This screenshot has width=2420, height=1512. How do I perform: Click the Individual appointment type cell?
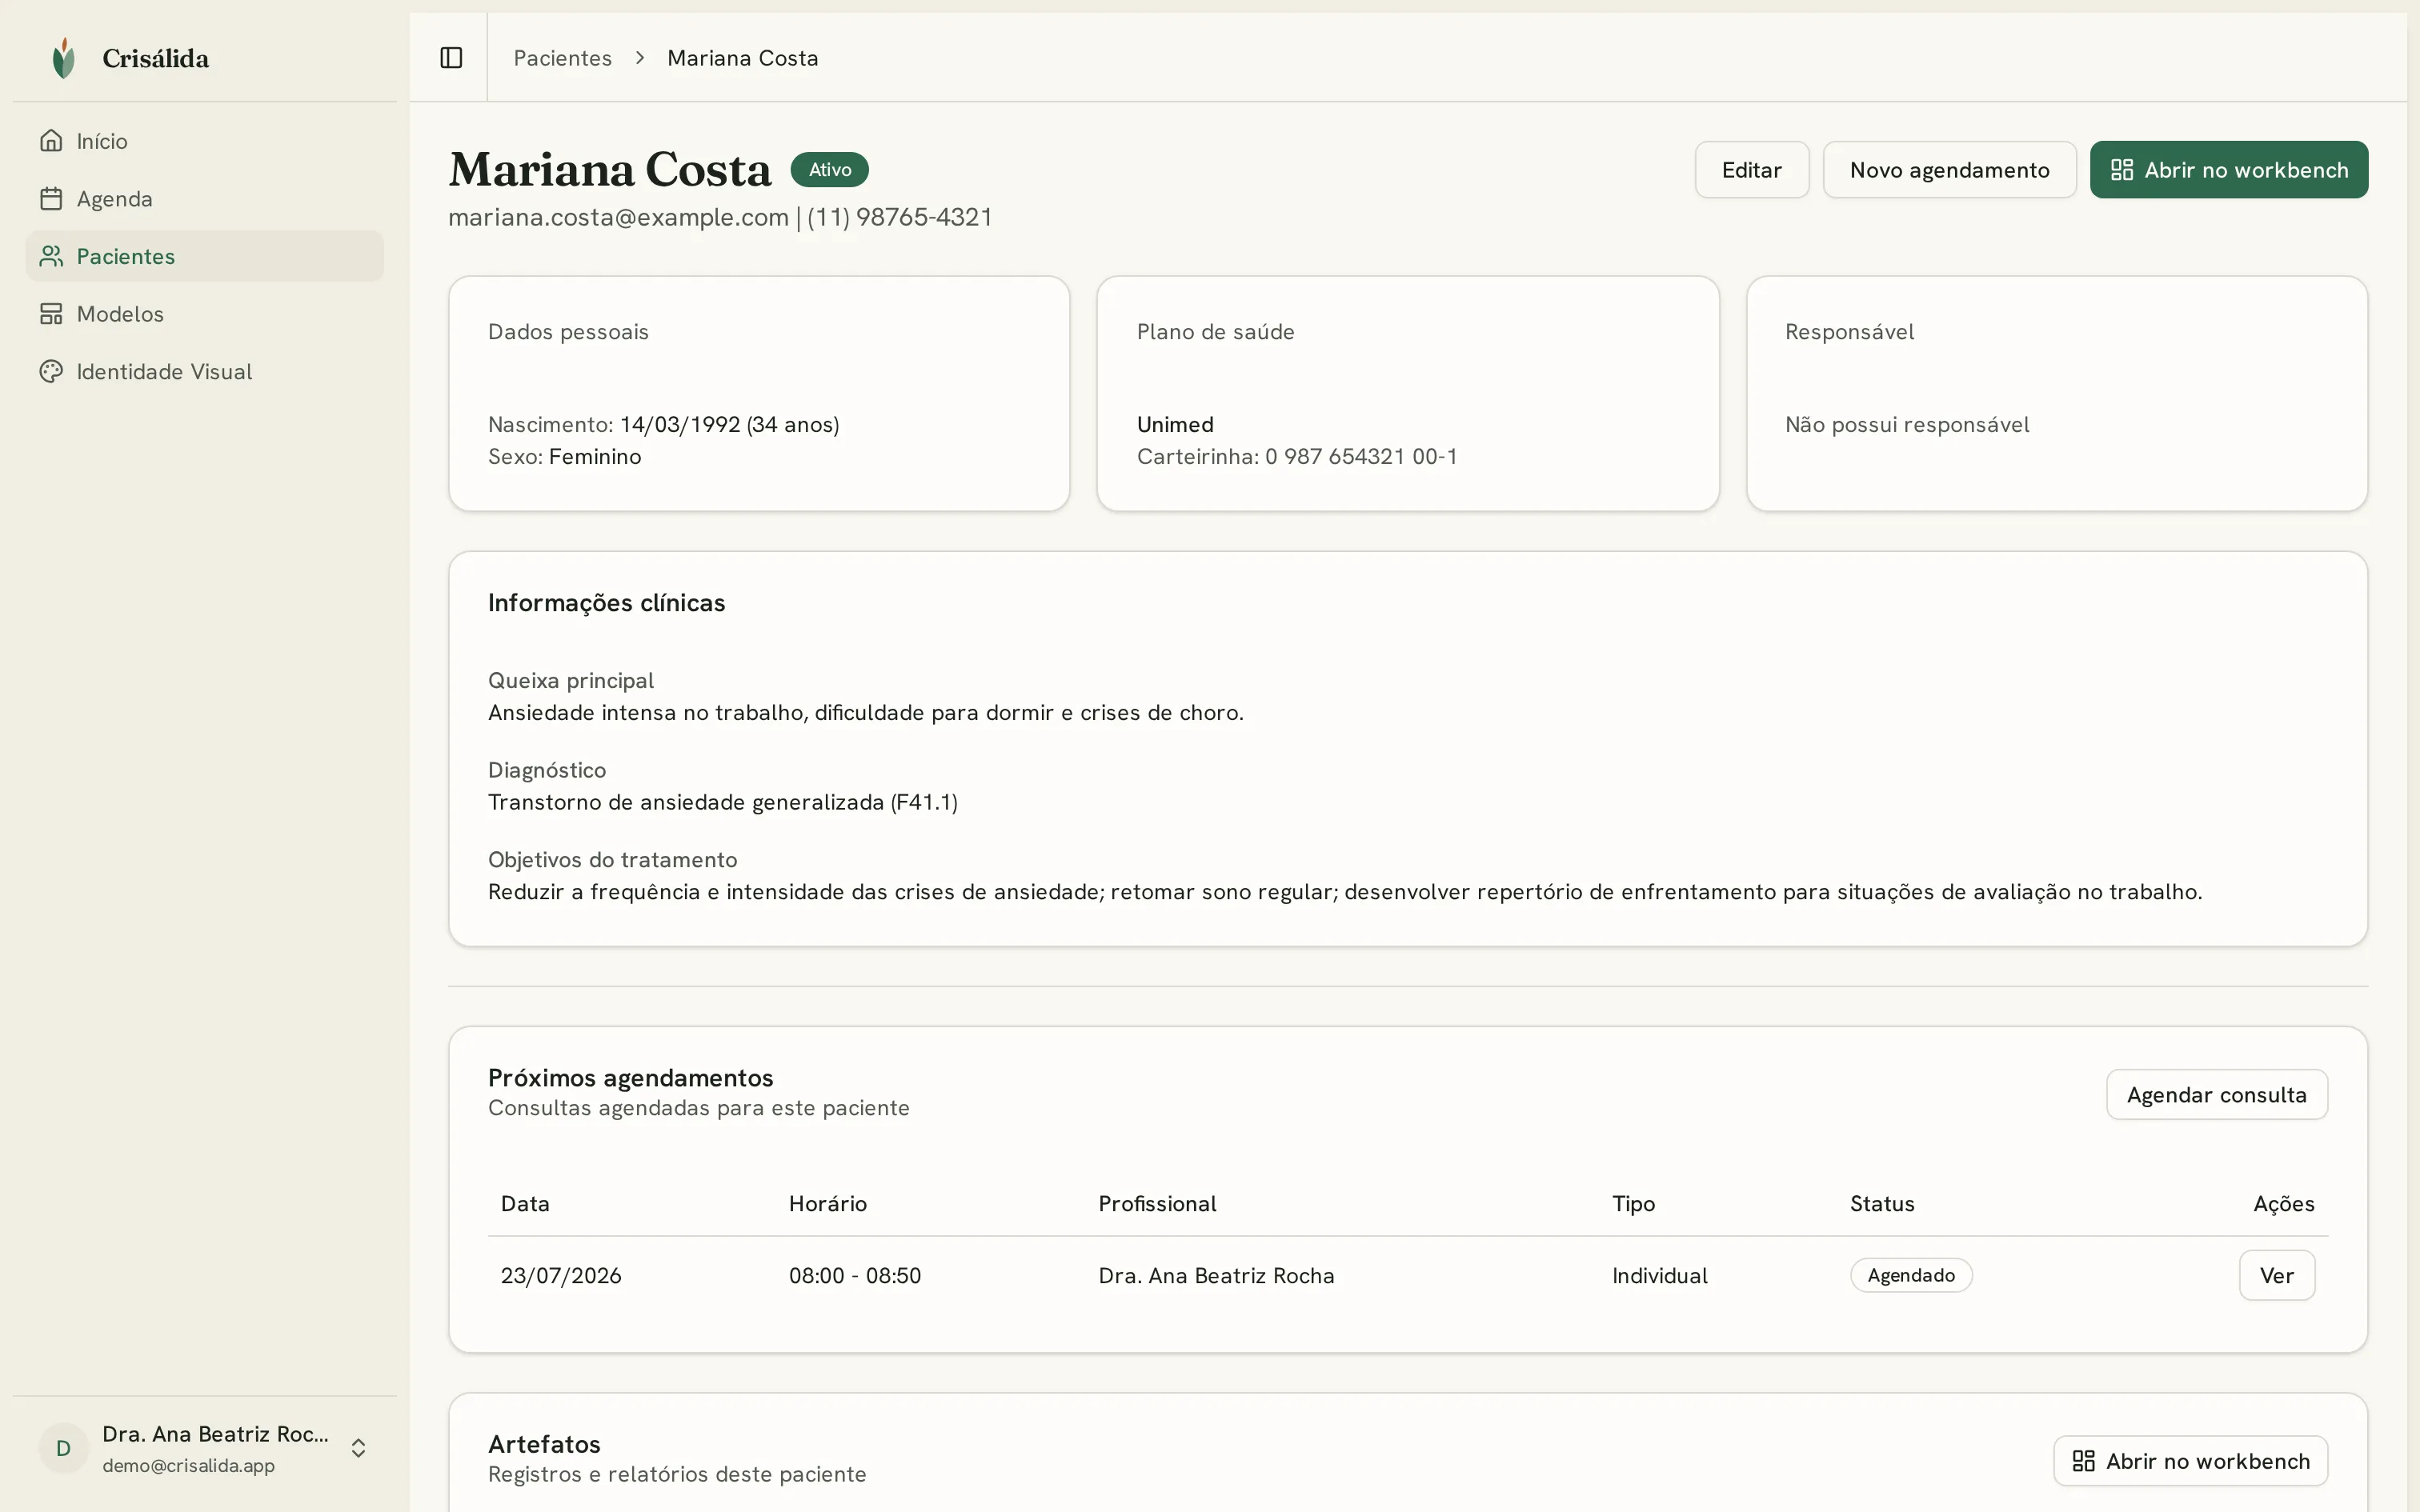tap(1659, 1275)
